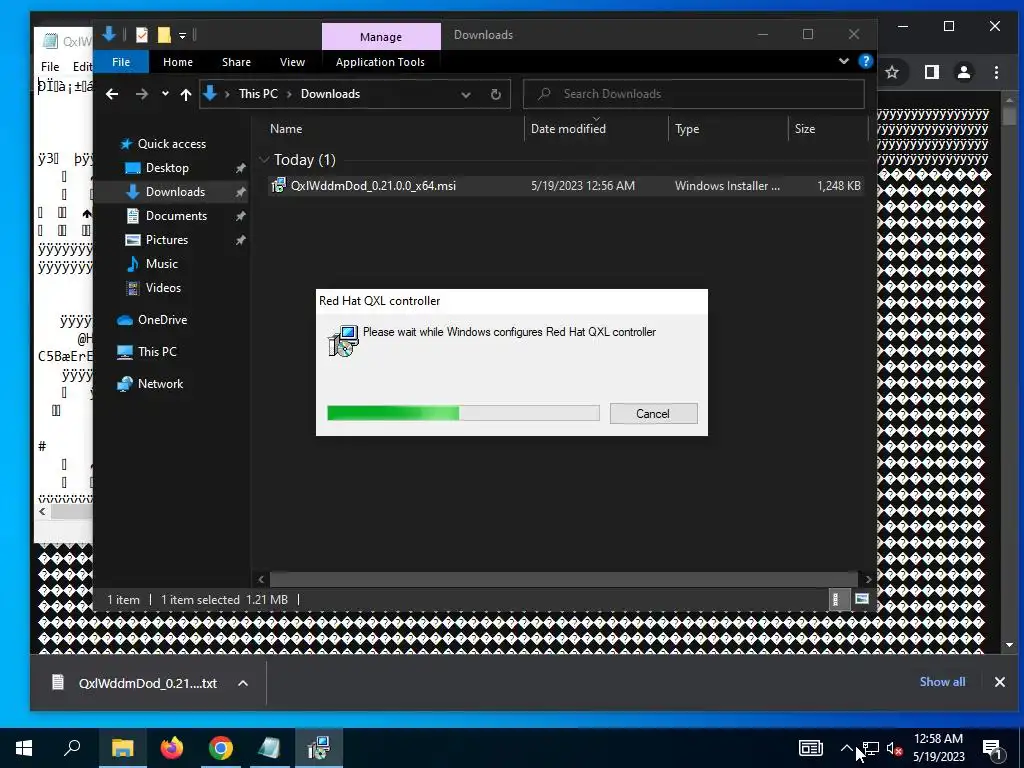
Task: Select Network in navigation pane
Action: tap(160, 384)
